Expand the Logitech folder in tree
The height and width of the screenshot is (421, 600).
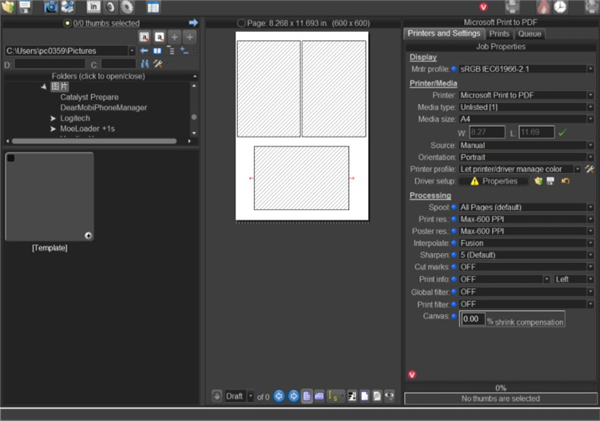(52, 118)
